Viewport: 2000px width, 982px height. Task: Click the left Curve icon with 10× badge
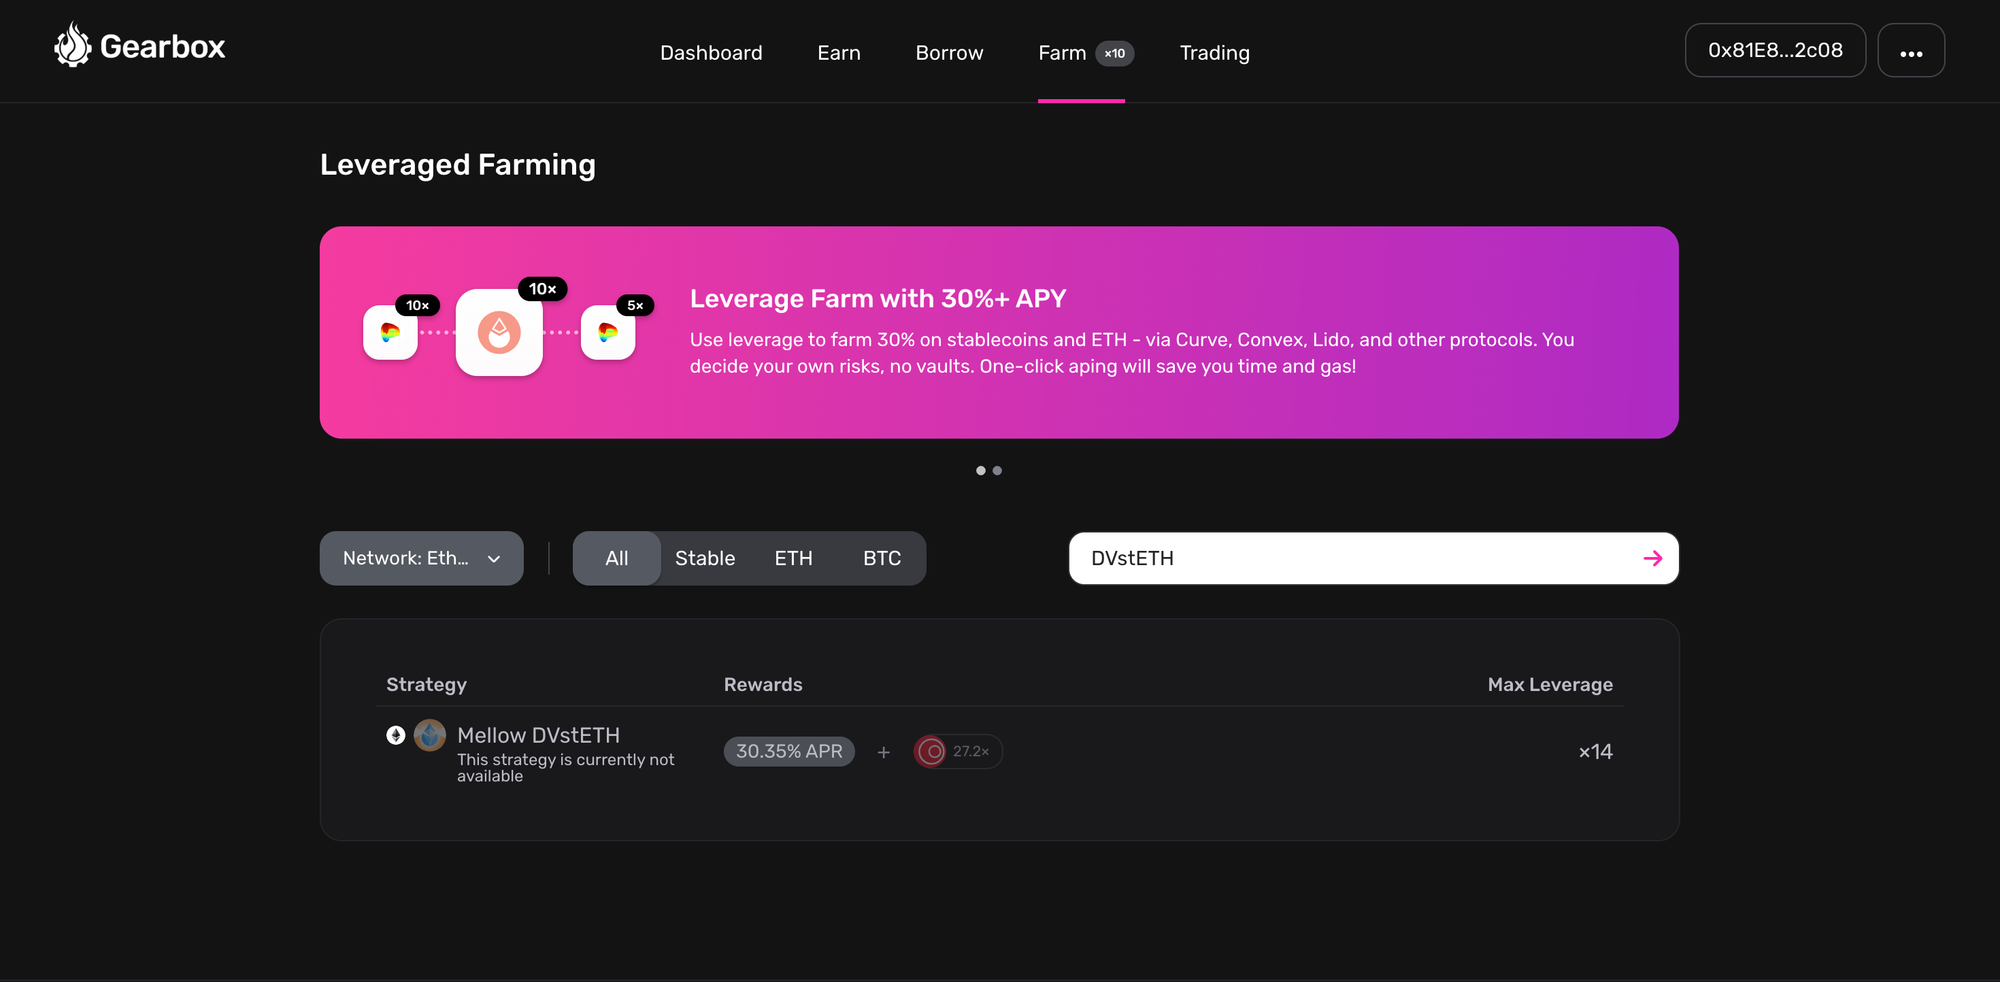[390, 333]
